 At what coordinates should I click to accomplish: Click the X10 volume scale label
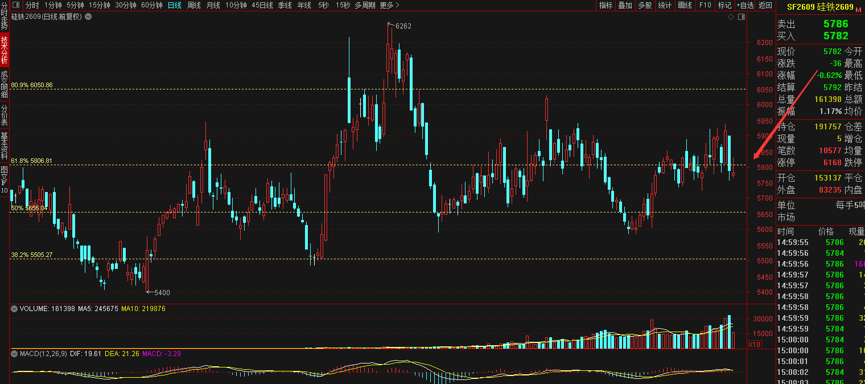tap(754, 344)
